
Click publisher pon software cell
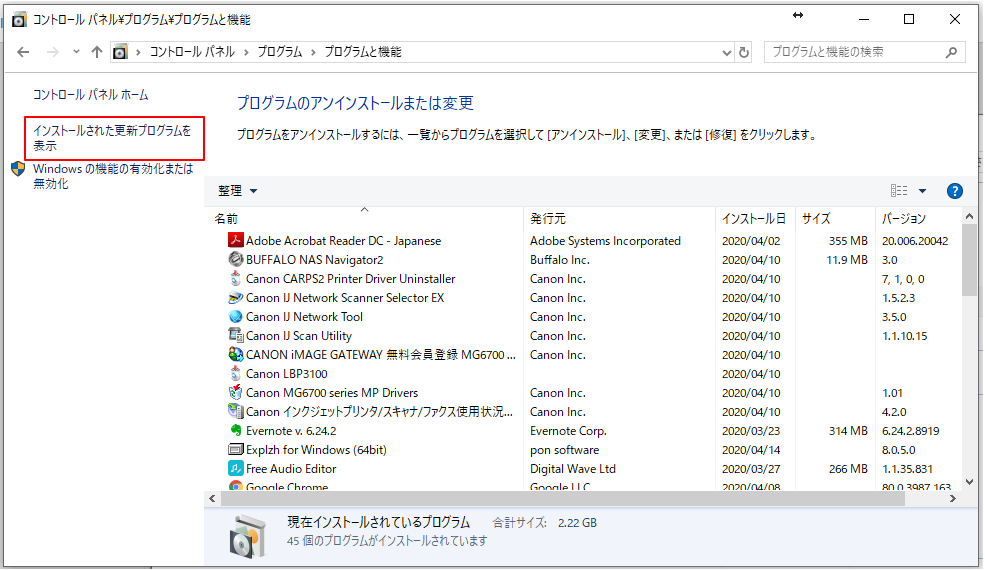(x=564, y=450)
